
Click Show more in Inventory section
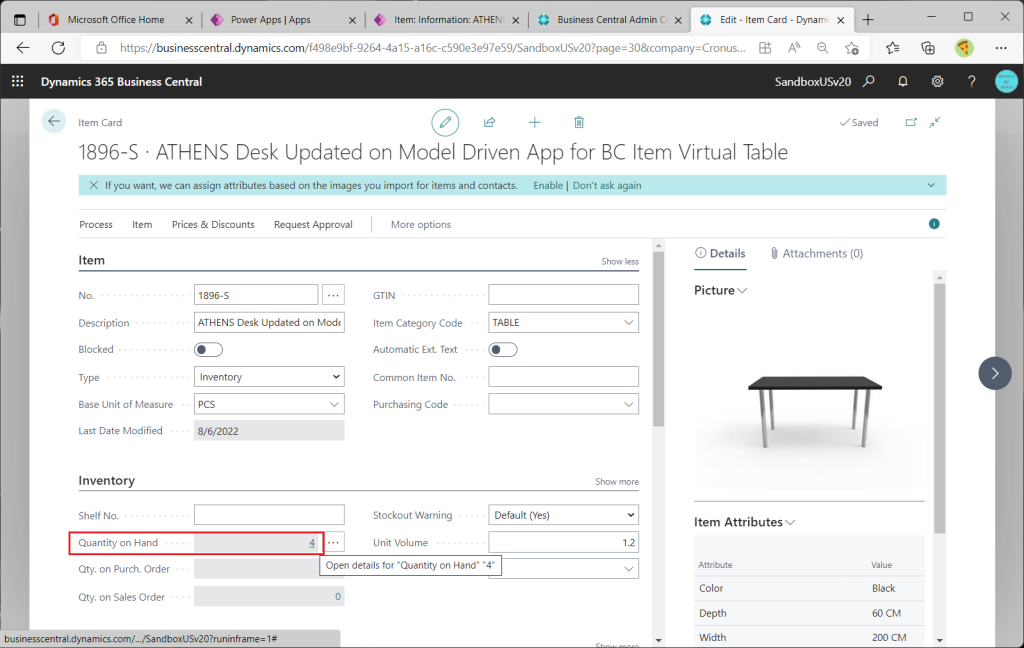pyautogui.click(x=616, y=481)
